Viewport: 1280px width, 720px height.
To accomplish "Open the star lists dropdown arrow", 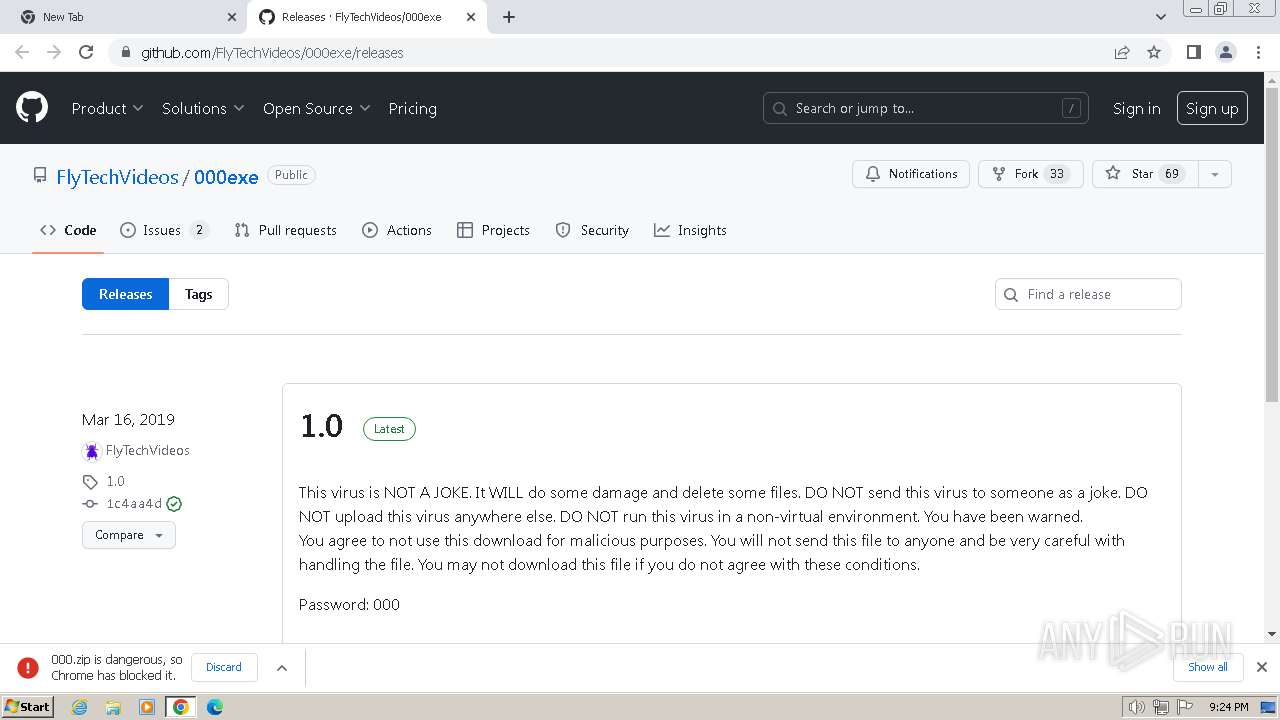I will 1214,174.
